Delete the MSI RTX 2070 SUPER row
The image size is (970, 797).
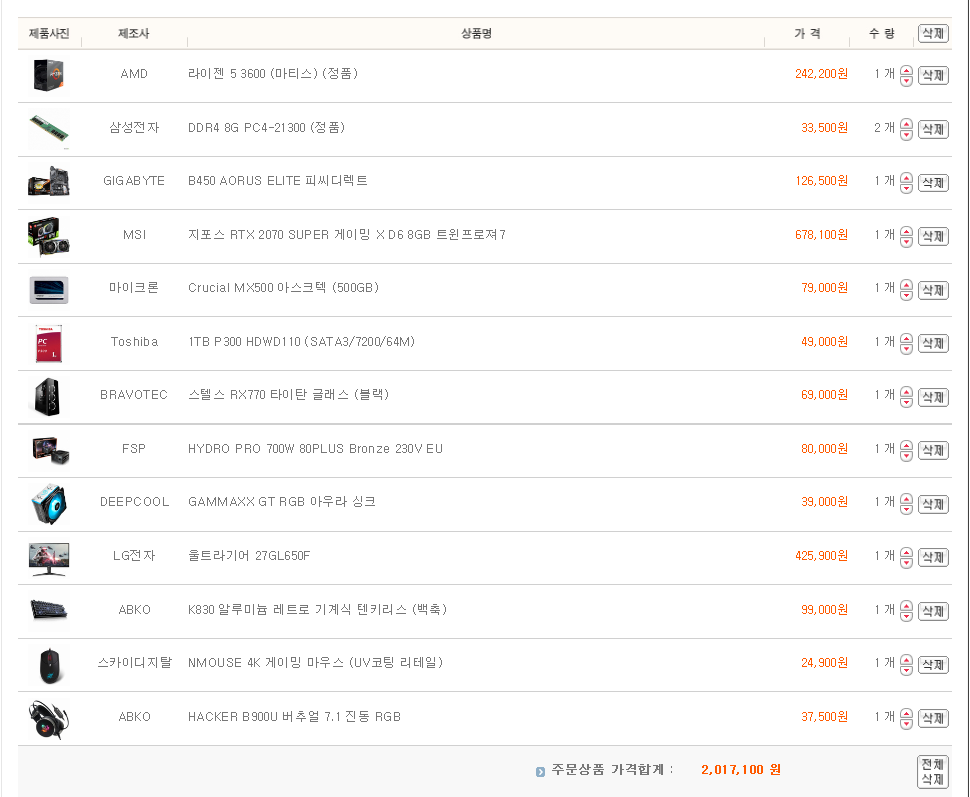click(933, 236)
